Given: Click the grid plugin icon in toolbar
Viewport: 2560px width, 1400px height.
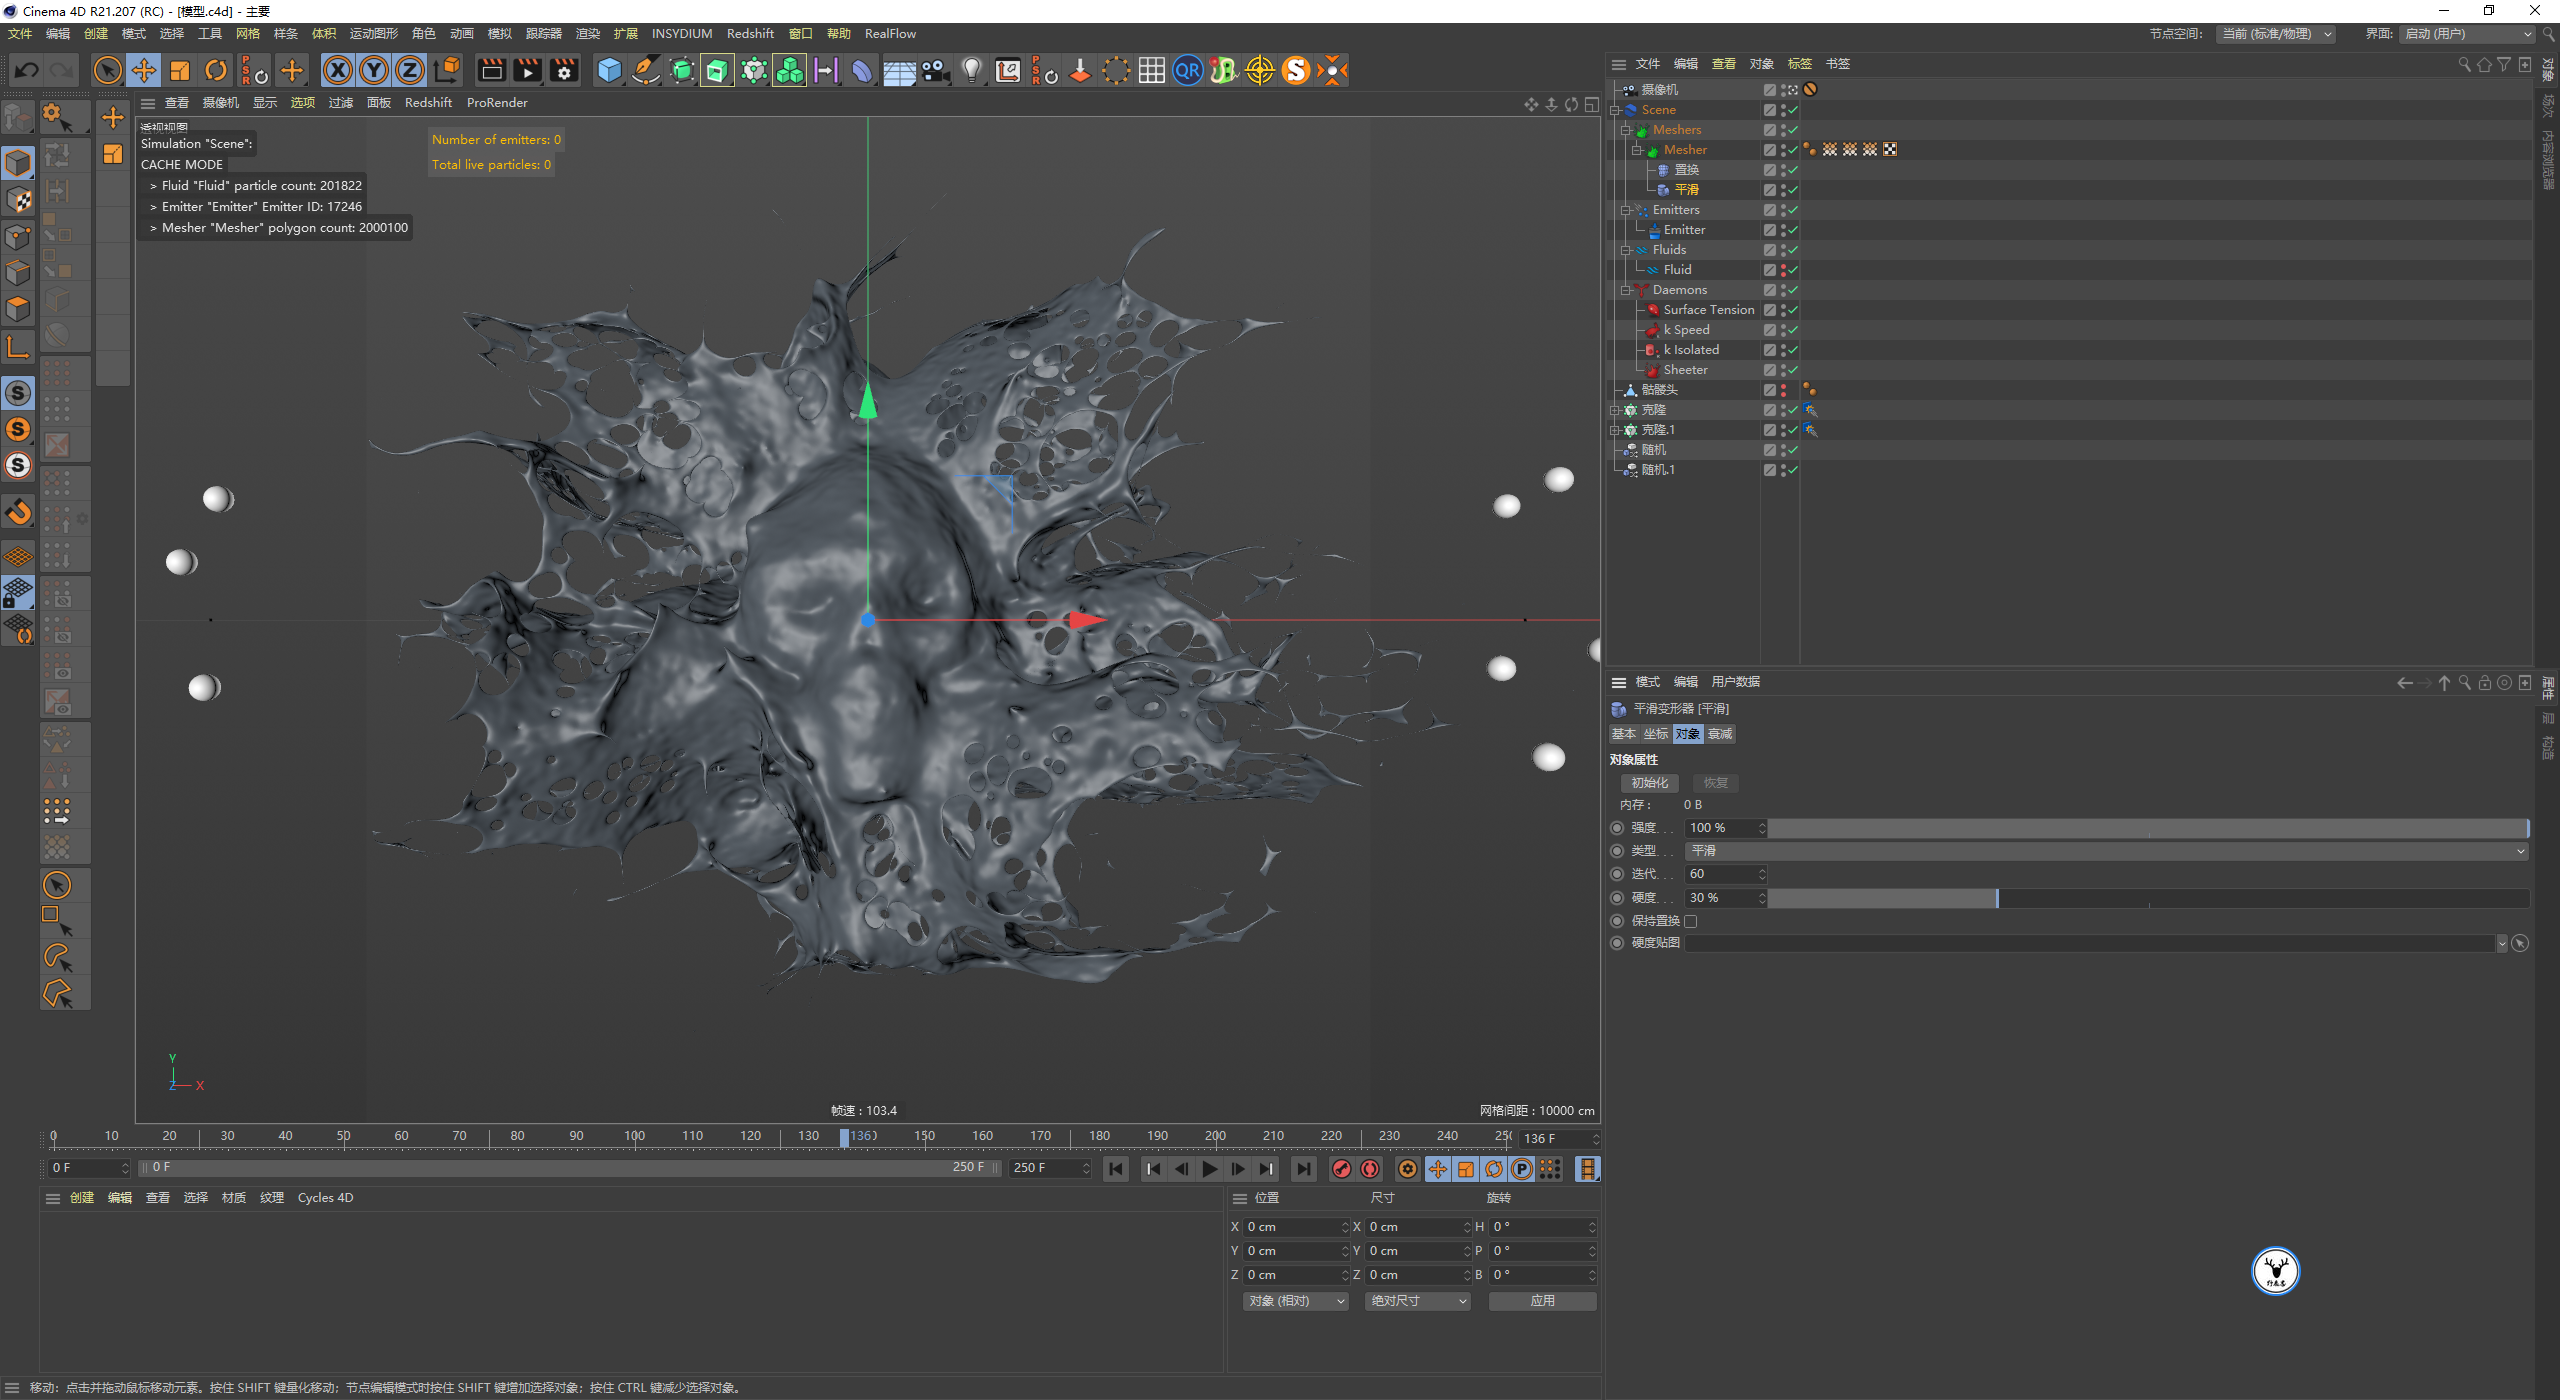Looking at the screenshot, I should click(1152, 70).
